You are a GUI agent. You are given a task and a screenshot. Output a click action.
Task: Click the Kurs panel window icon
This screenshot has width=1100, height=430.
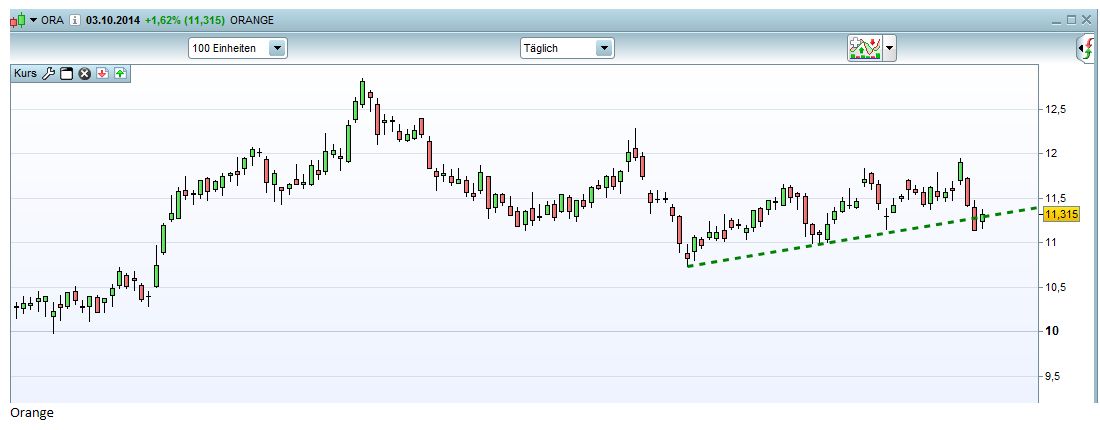click(66, 73)
